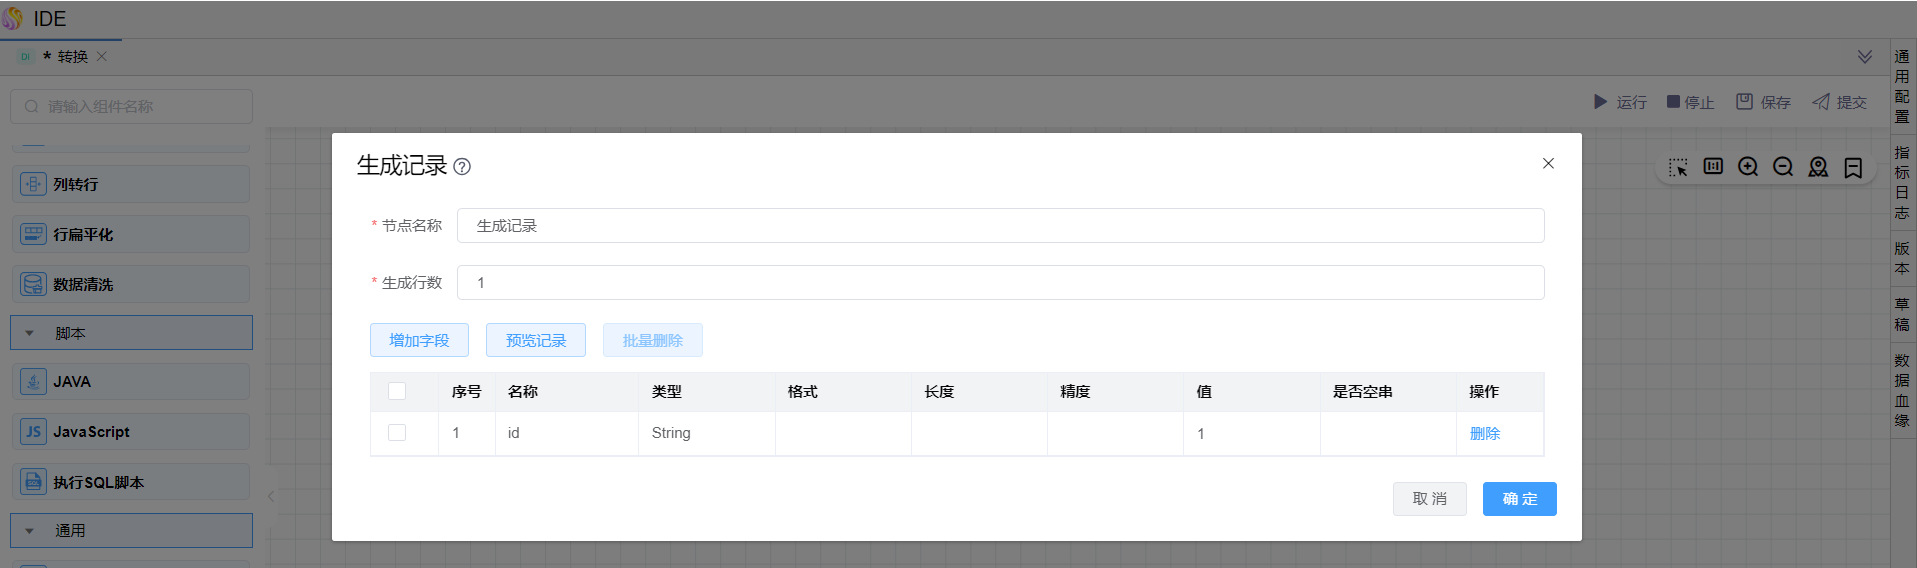
Task: Select the 行扁平化 component
Action: coord(131,234)
